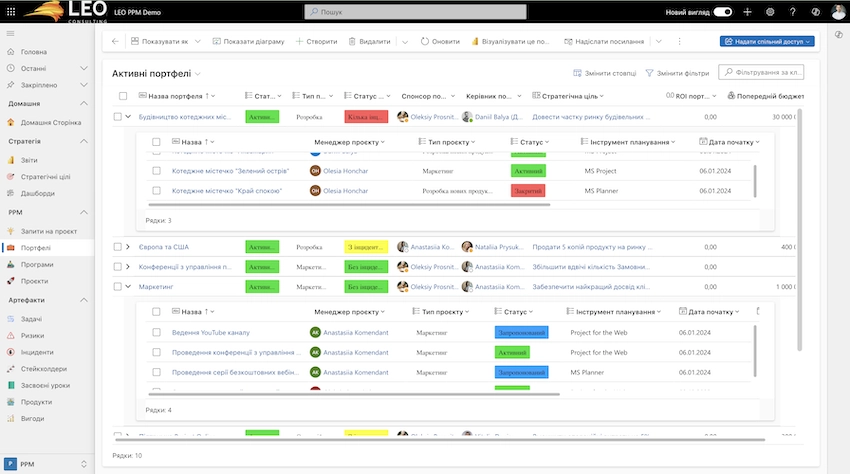Click the Надати спільний доступ button

pos(766,41)
